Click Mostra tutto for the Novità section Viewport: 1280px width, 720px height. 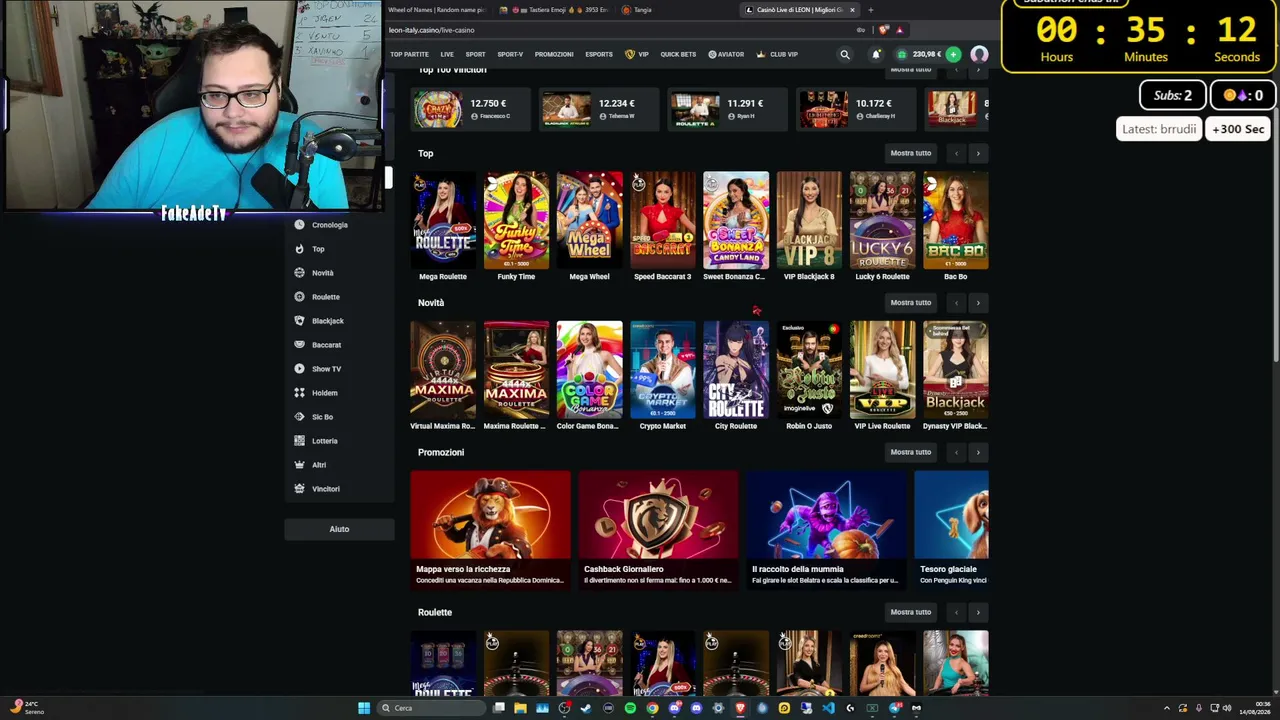[911, 302]
